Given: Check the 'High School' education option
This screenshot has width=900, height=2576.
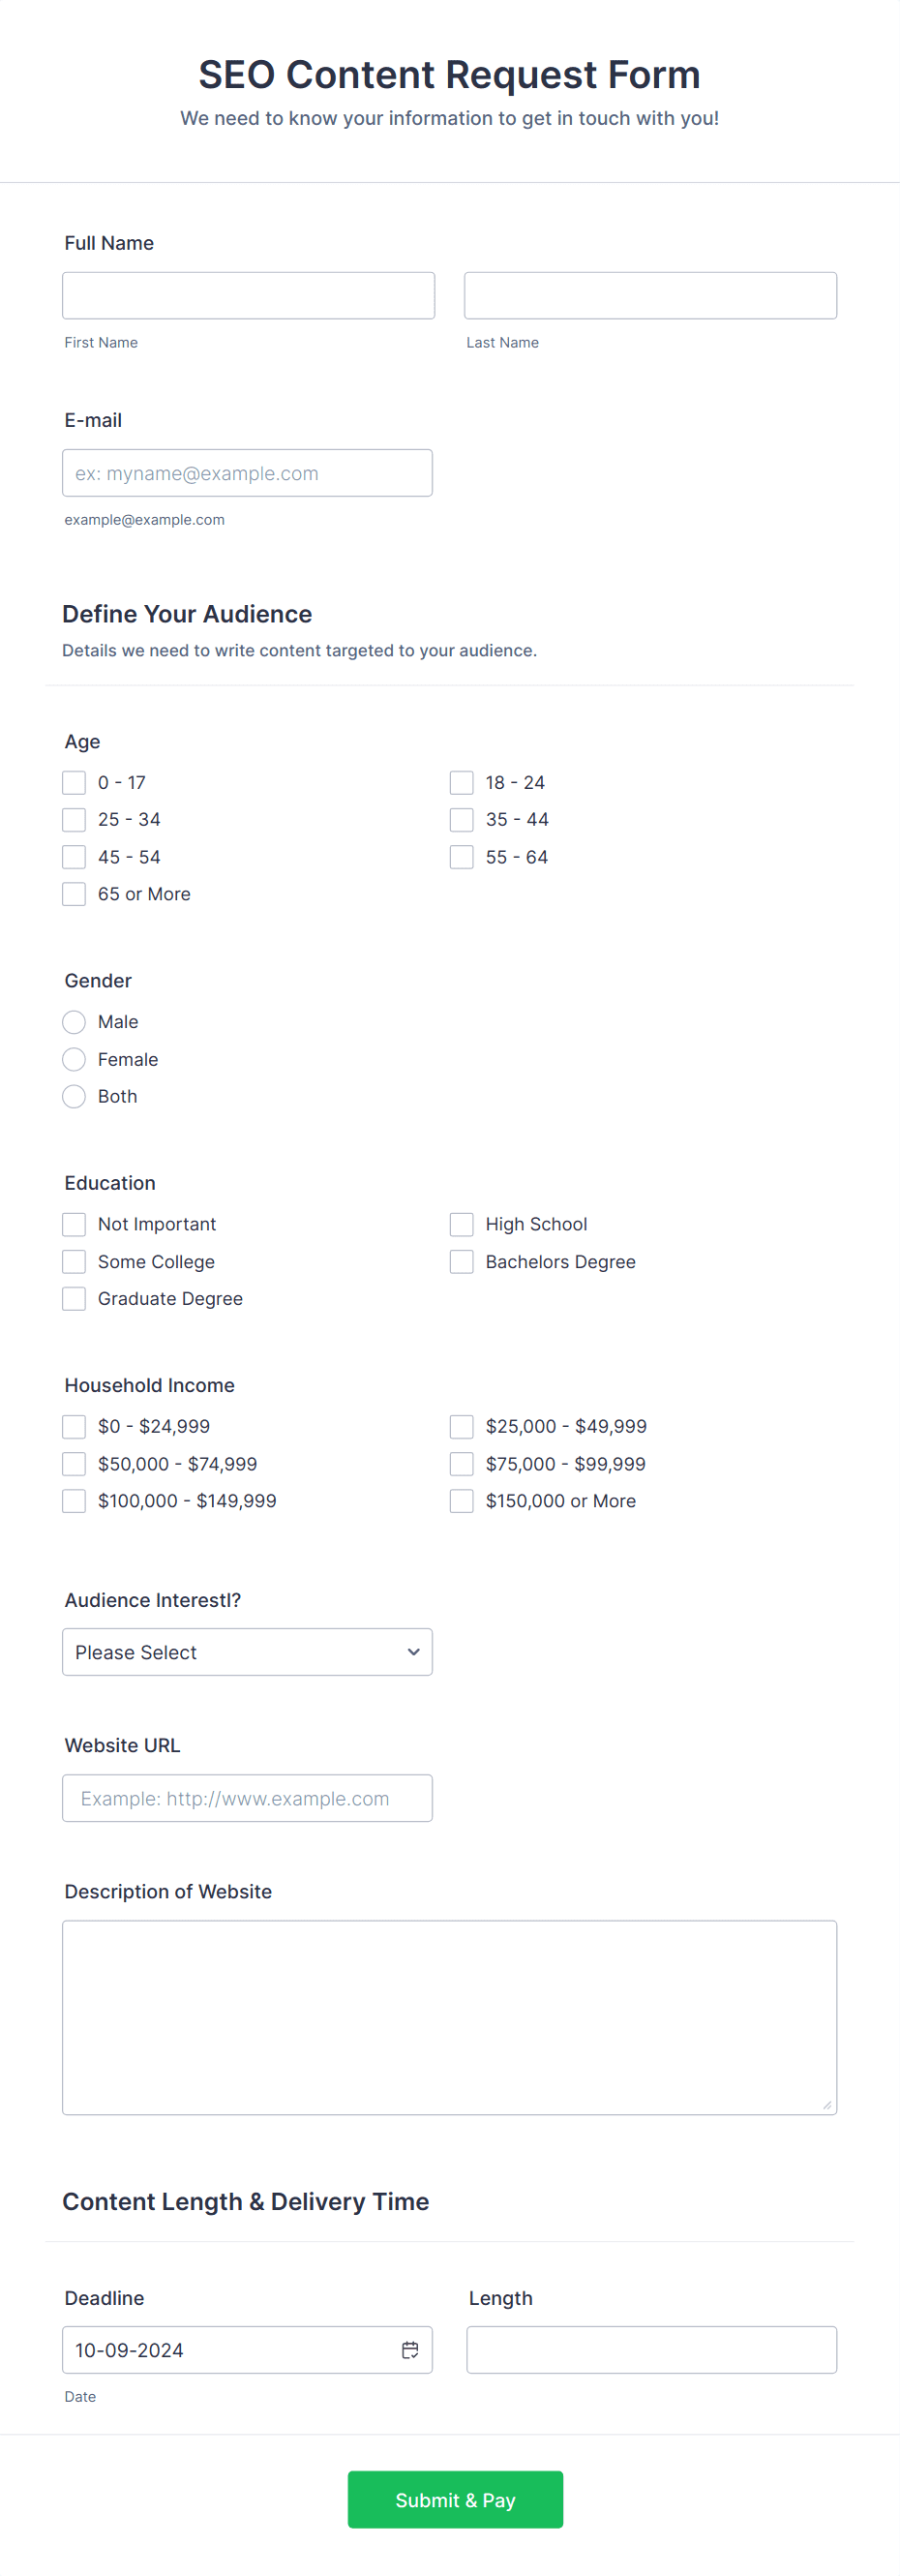Looking at the screenshot, I should pos(461,1224).
